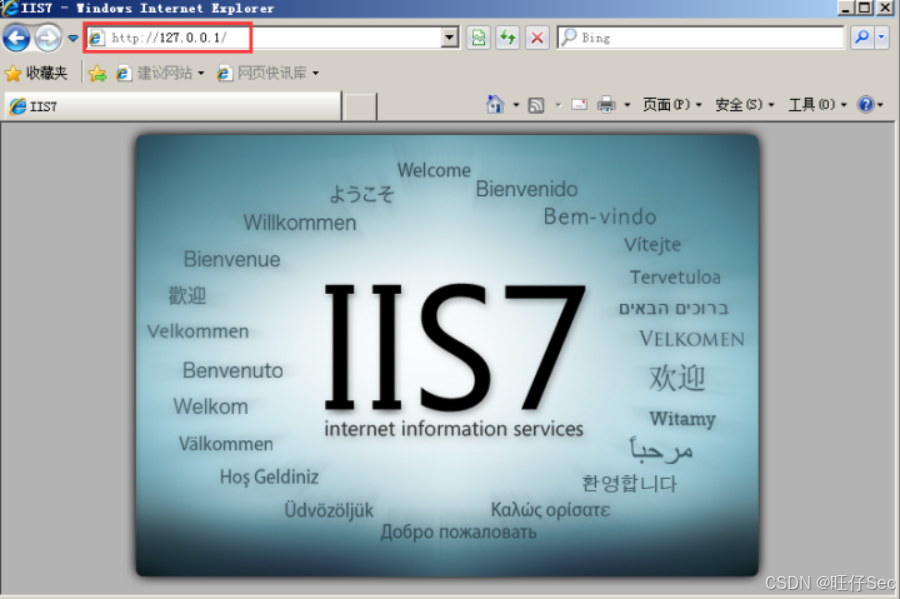Click the Home house icon
900x599 pixels.
coord(495,104)
